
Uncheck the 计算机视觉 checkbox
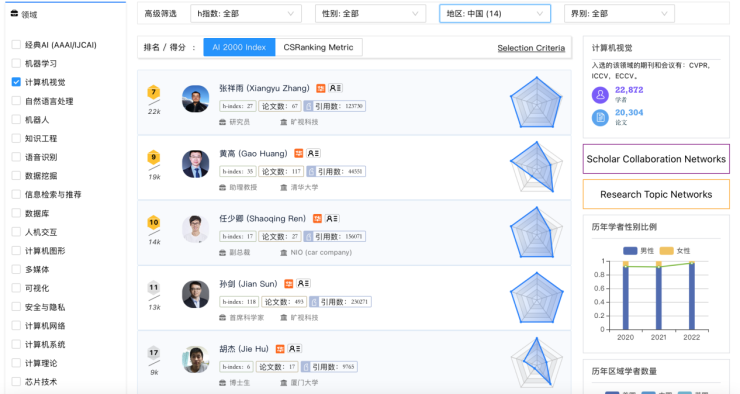[16, 82]
